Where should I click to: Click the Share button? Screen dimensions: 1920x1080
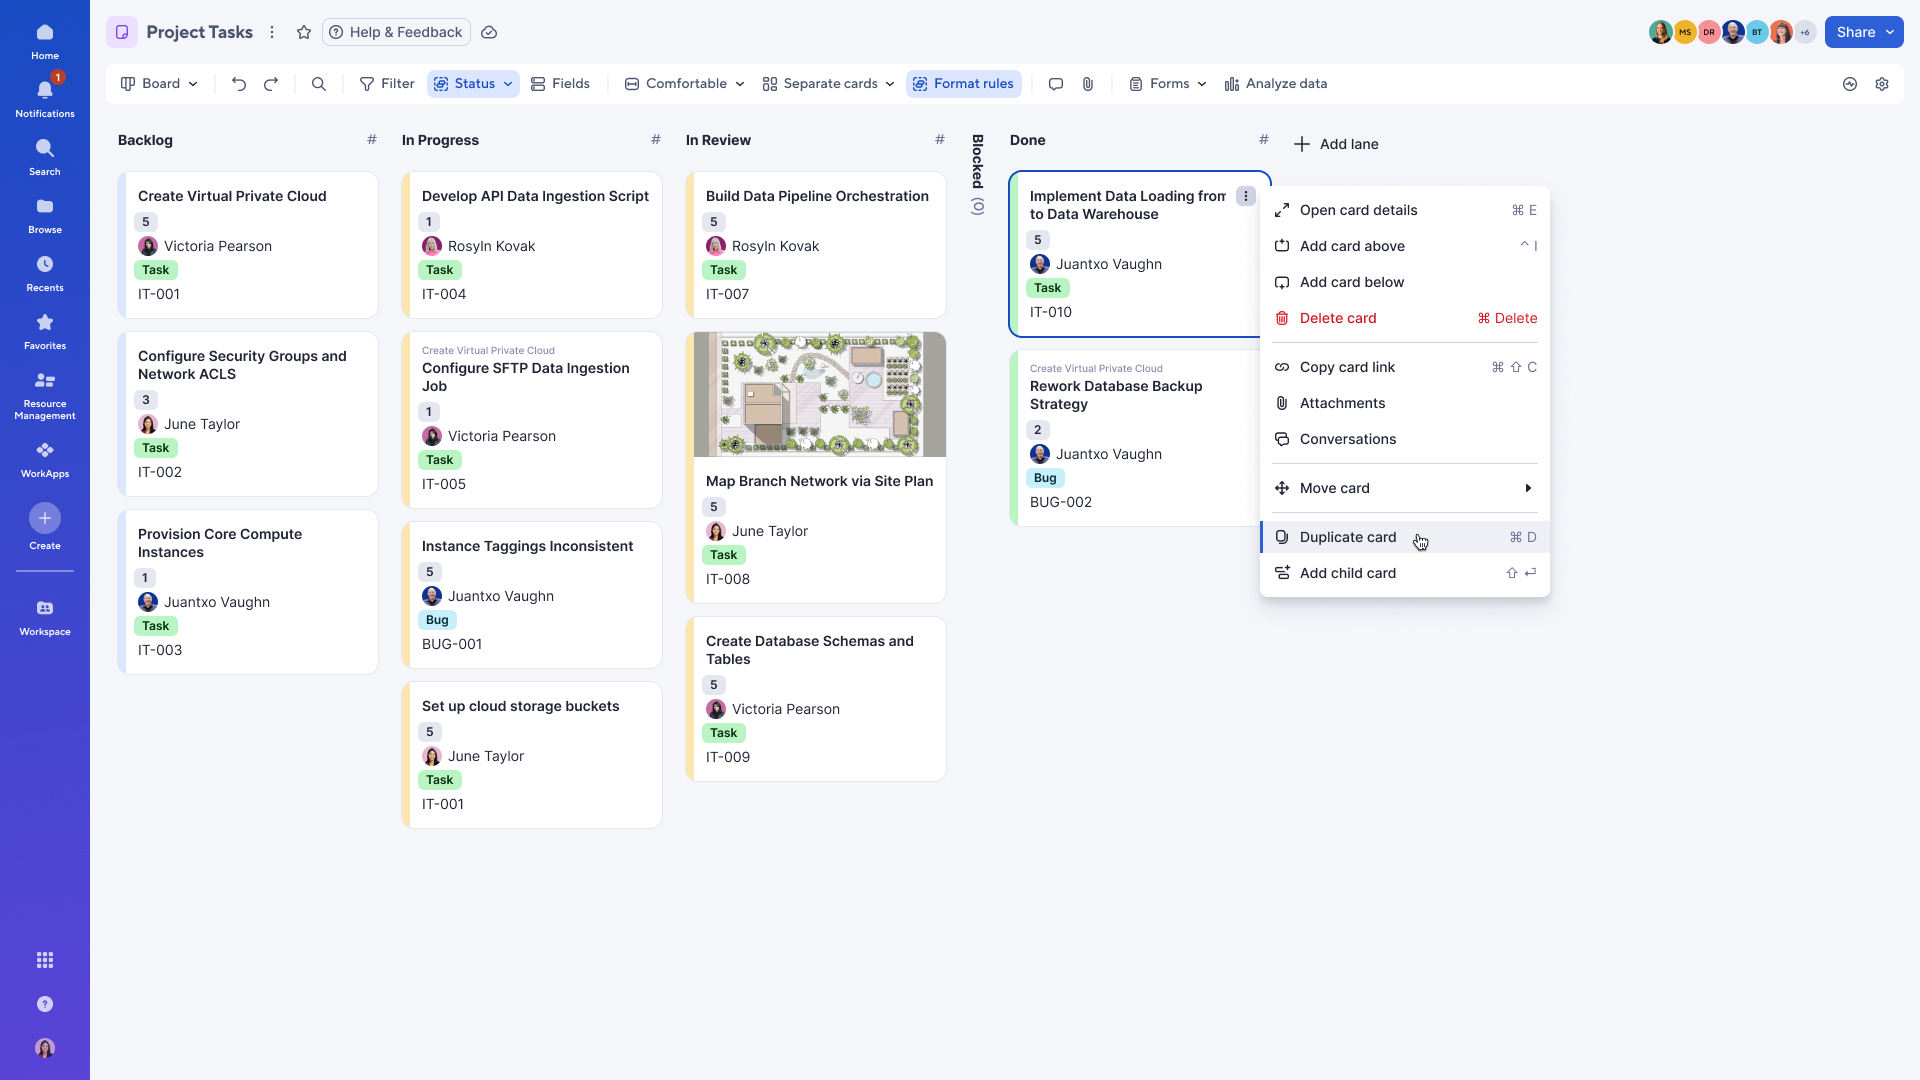[1862, 31]
